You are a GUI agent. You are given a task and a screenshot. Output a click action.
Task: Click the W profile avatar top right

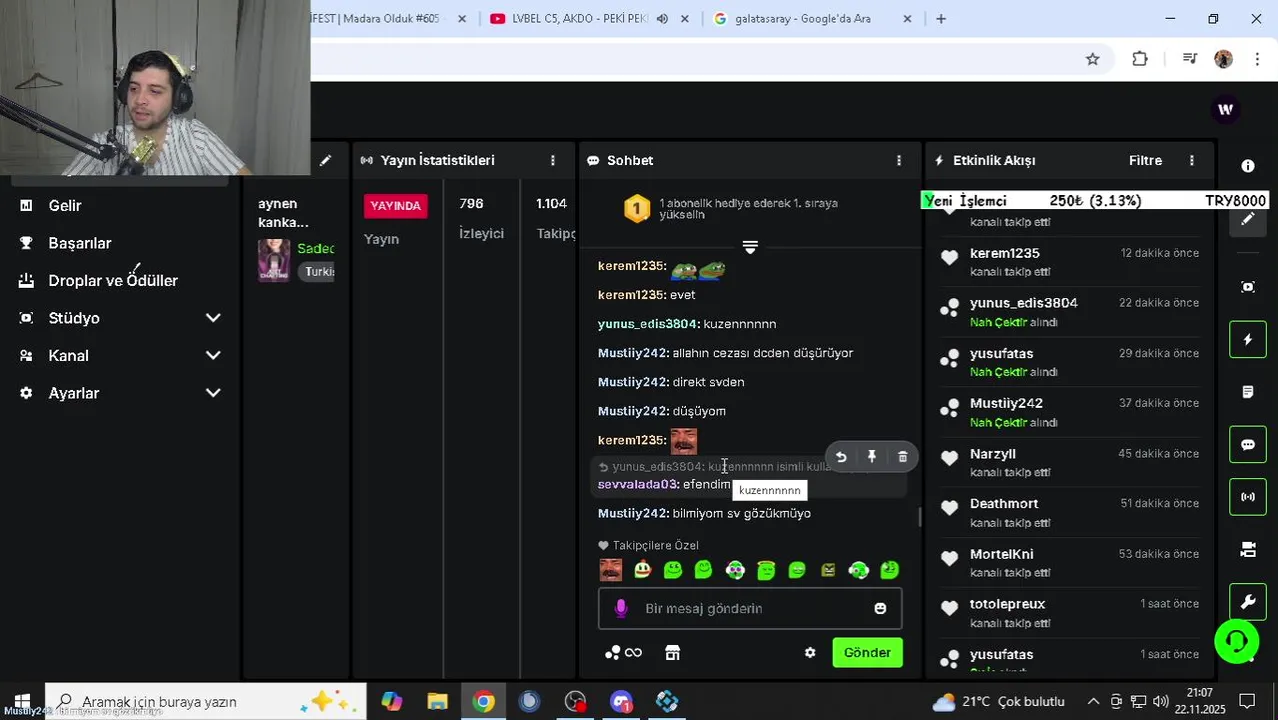(1225, 110)
